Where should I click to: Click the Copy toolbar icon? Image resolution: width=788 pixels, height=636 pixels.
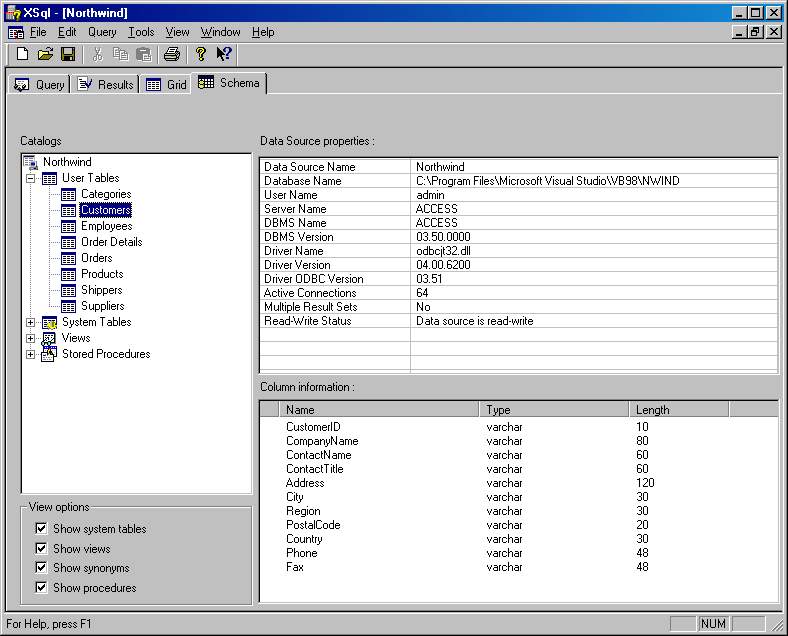pos(121,54)
